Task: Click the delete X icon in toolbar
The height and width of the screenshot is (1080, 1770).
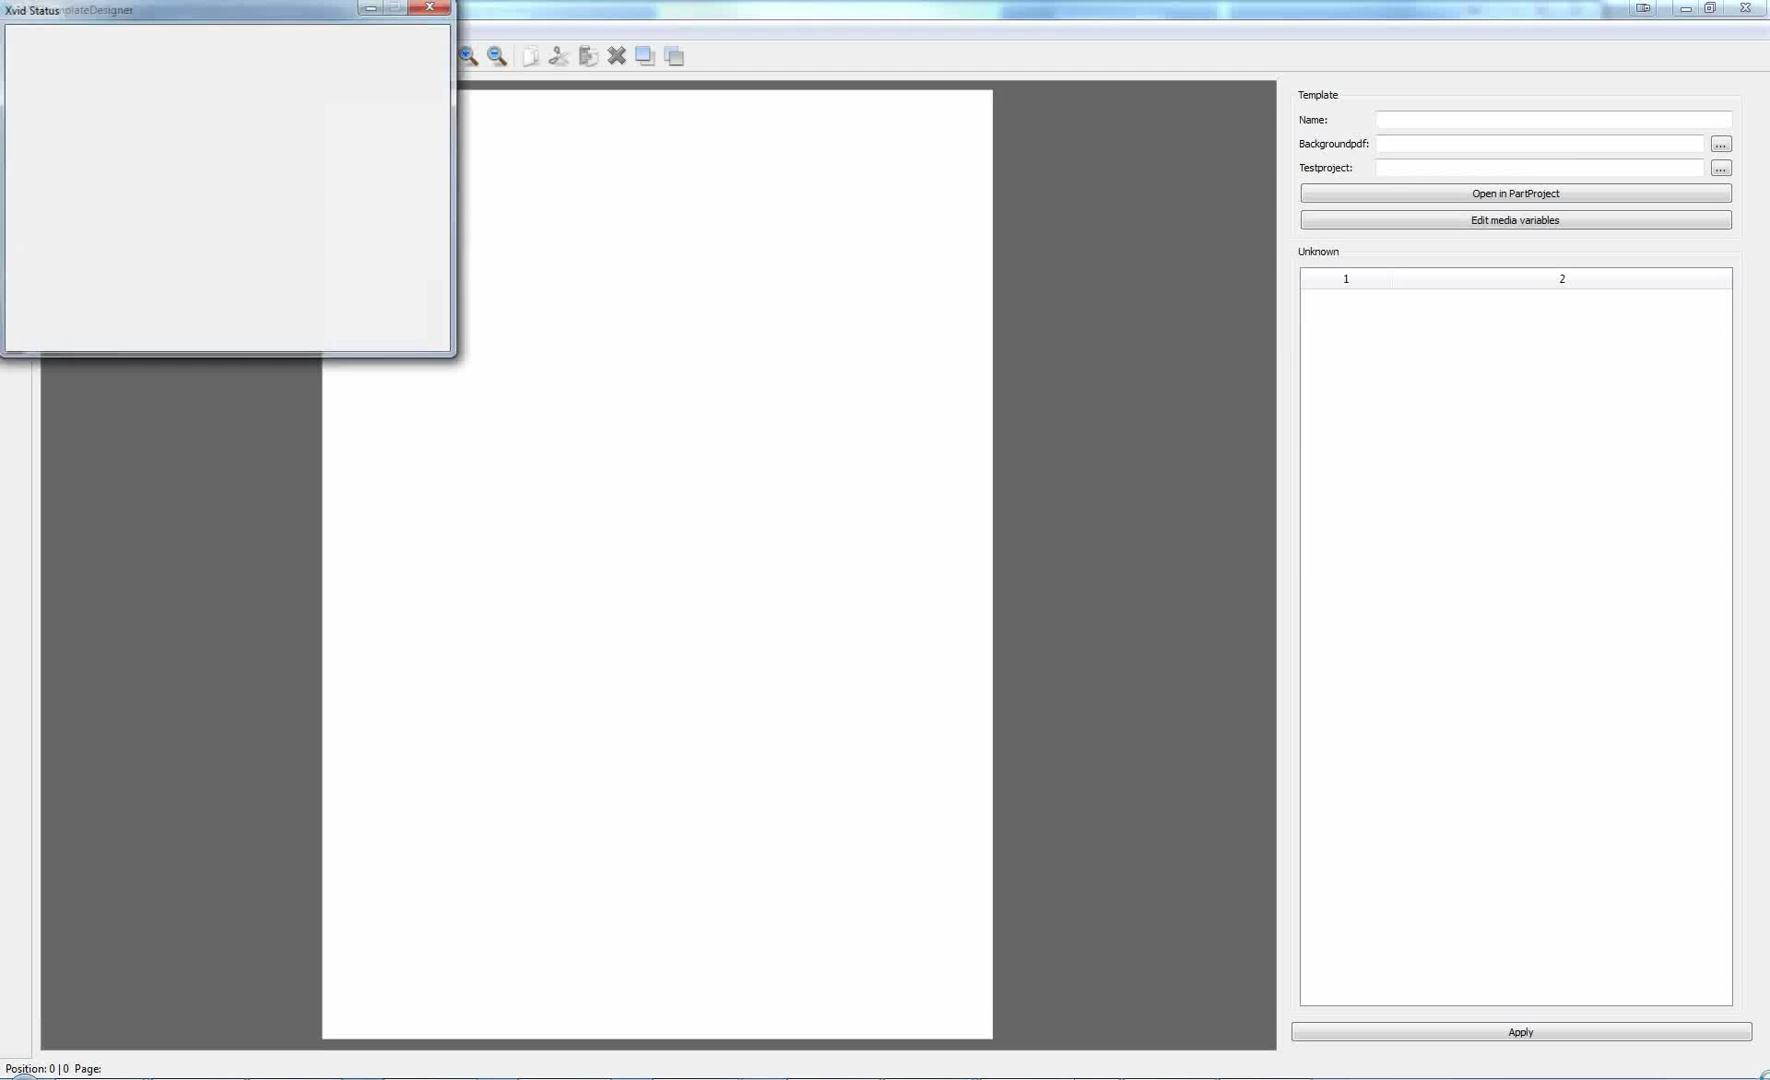Action: (x=617, y=56)
